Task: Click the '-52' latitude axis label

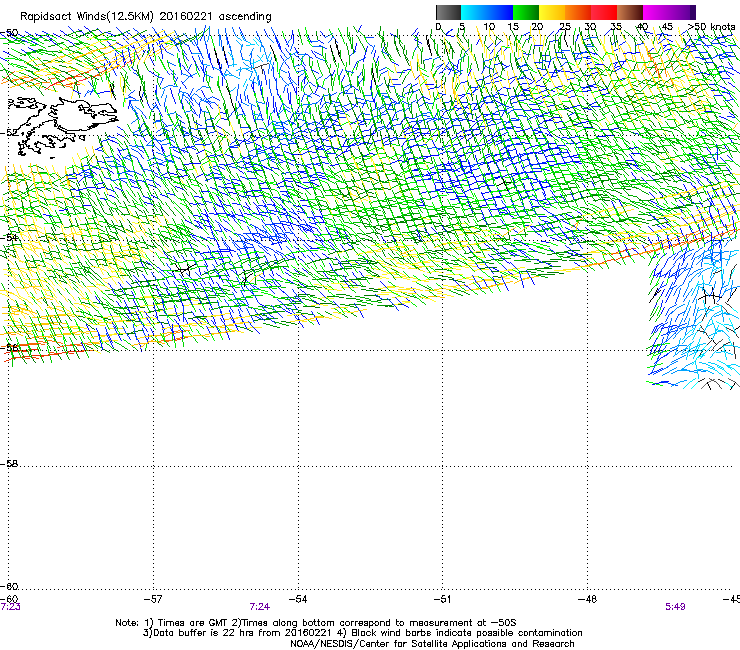Action: pos(9,133)
